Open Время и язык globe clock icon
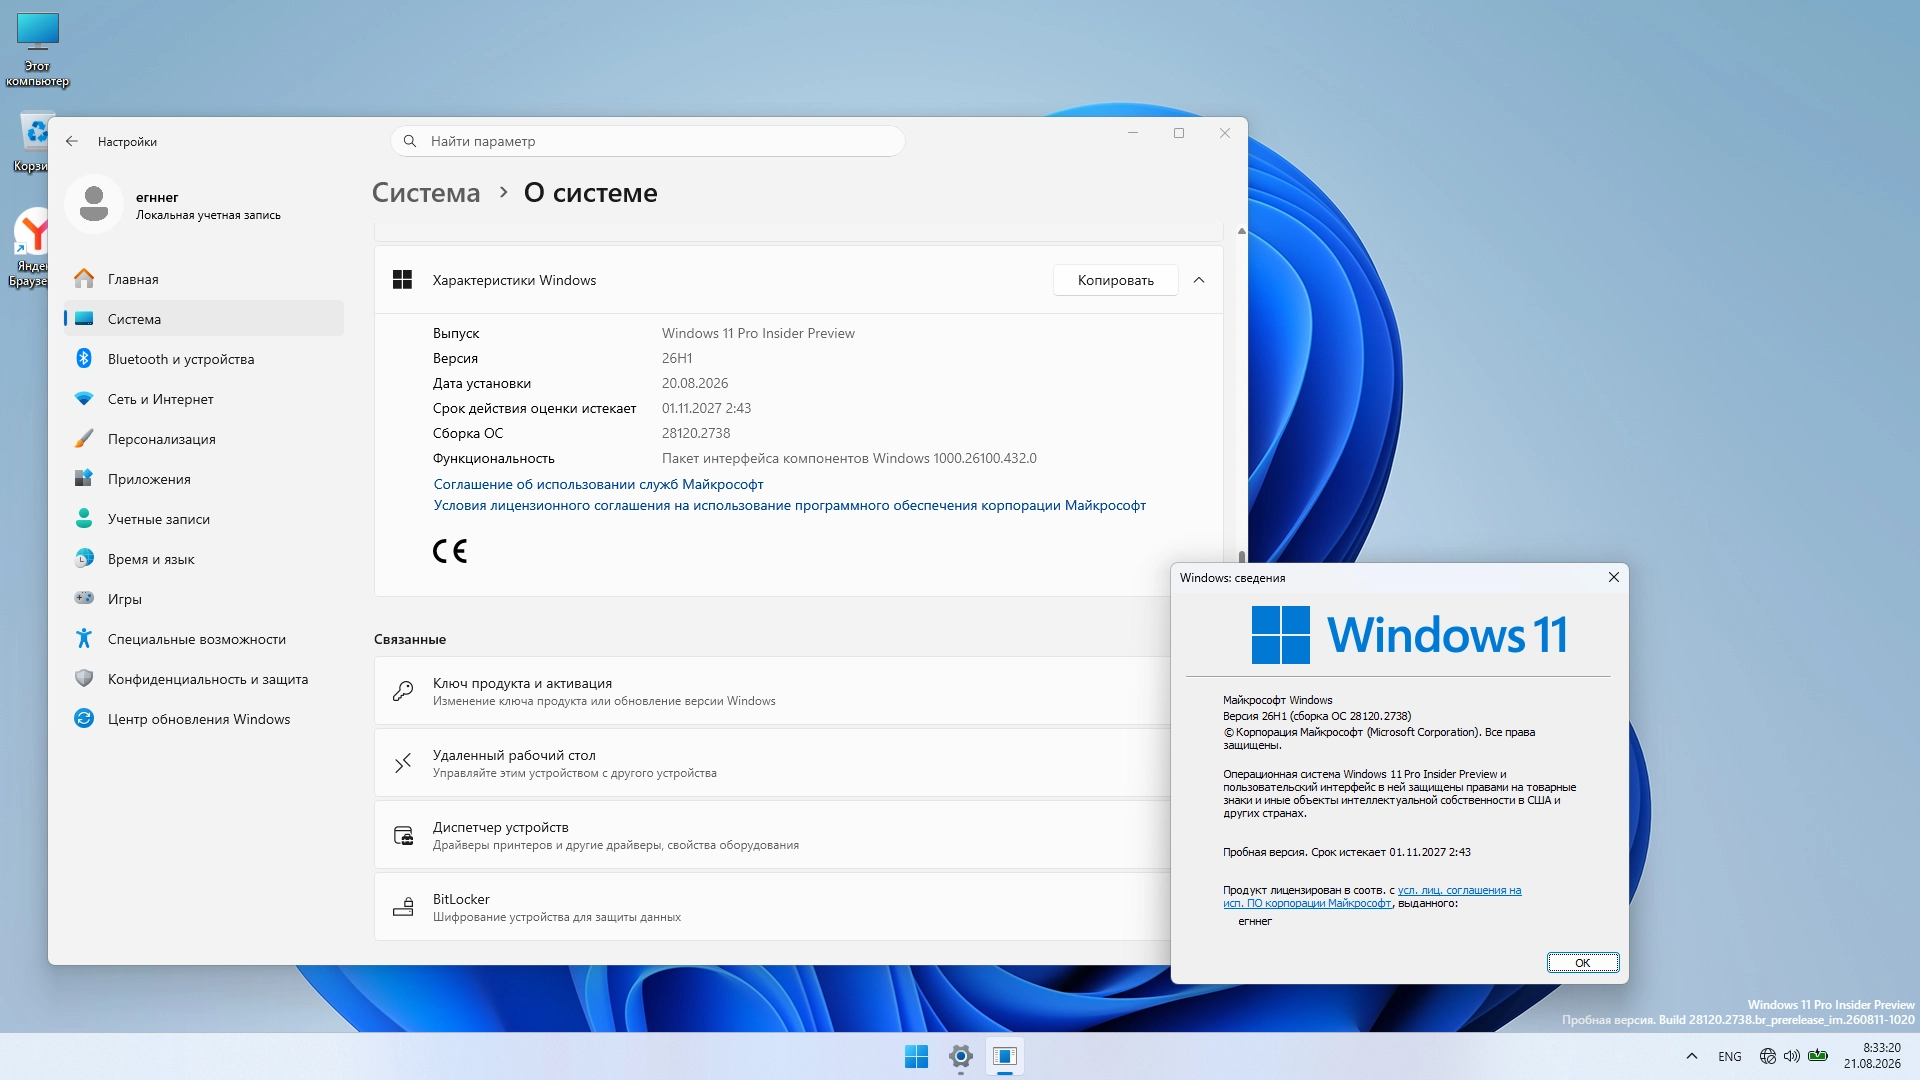The height and width of the screenshot is (1080, 1920). [x=84, y=559]
